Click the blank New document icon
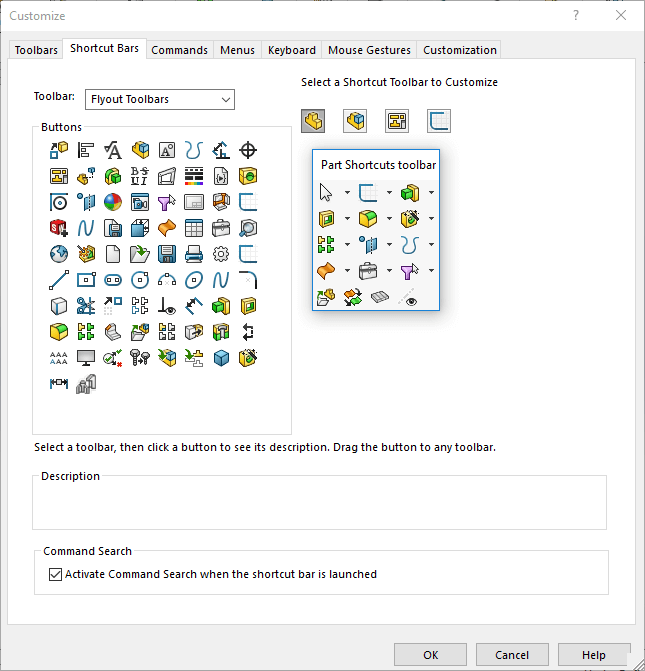645x671 pixels. coord(113,254)
